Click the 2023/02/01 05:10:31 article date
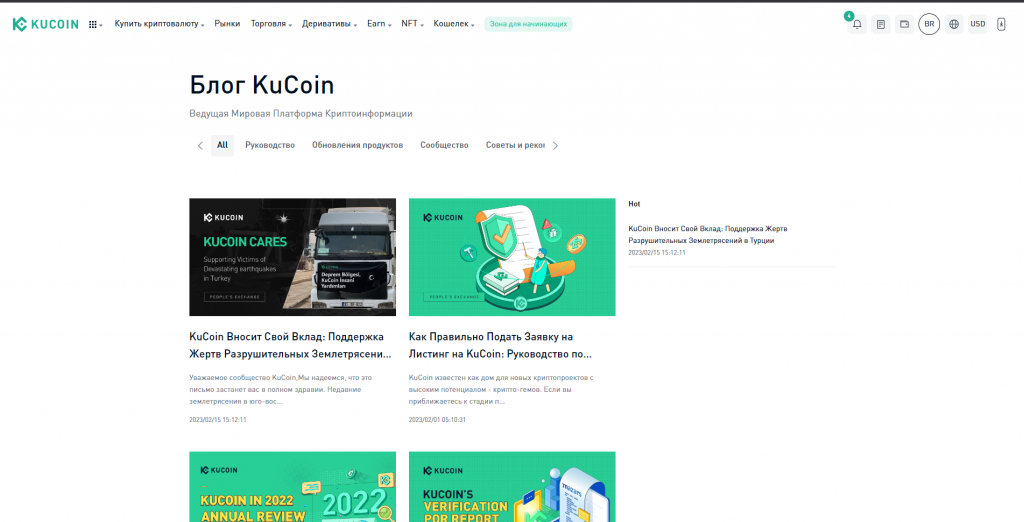 point(437,419)
